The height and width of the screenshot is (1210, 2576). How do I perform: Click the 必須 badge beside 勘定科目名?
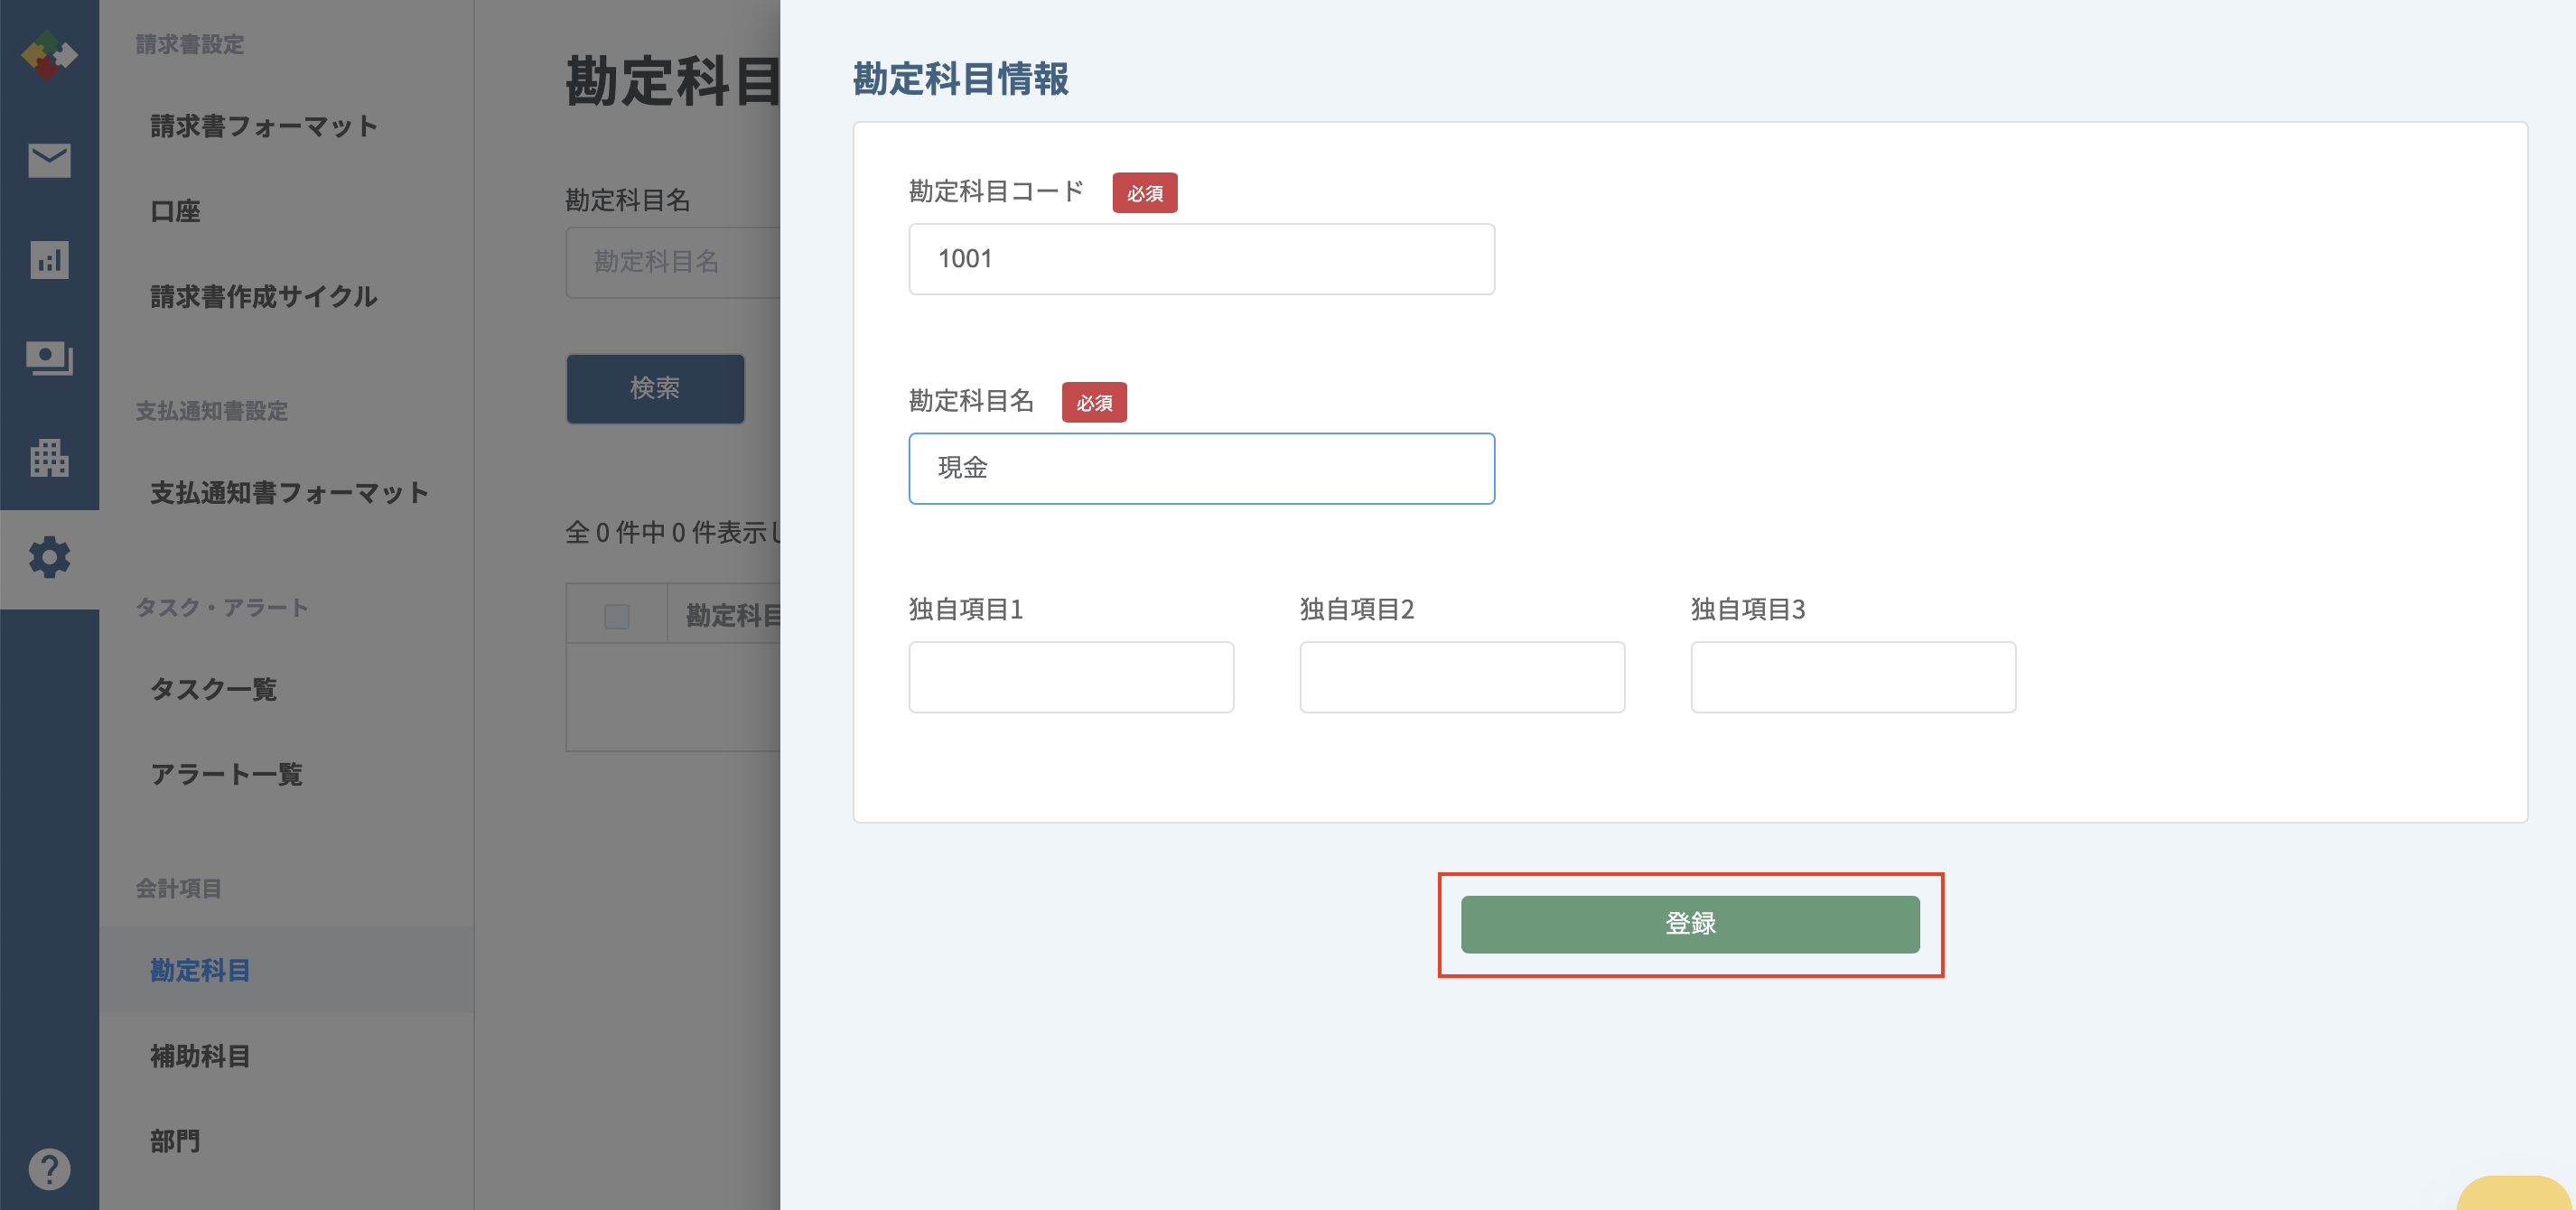(x=1094, y=402)
